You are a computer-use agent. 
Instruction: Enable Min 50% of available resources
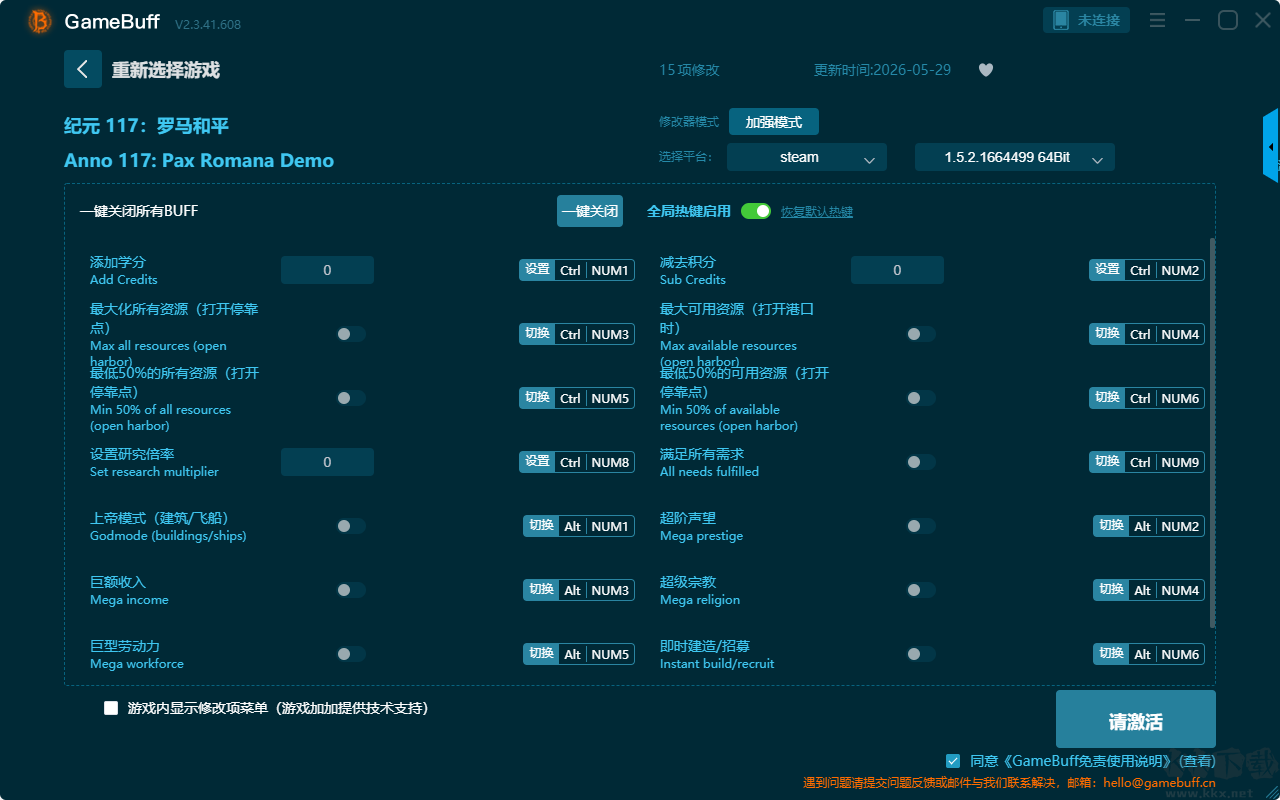pyautogui.click(x=921, y=398)
